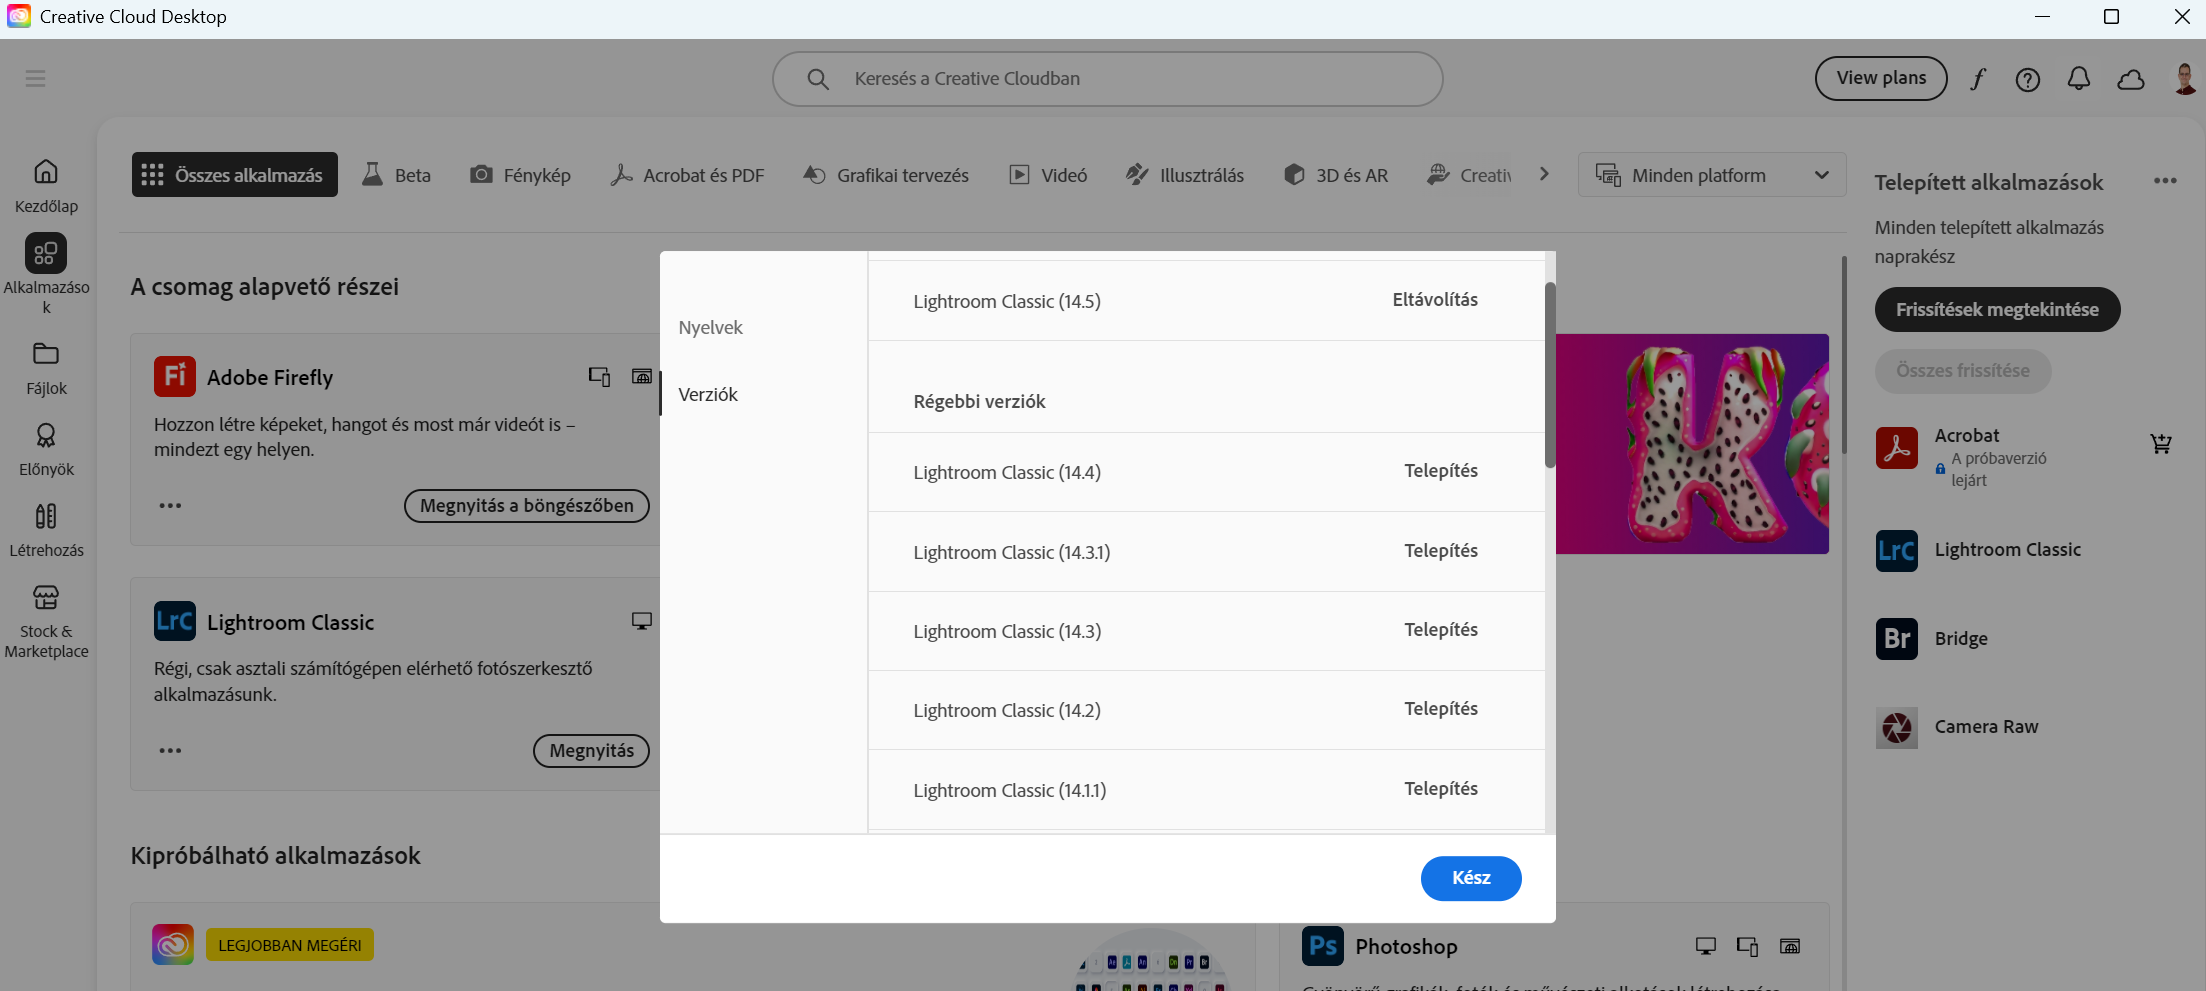Switch to Verziók in dialog
This screenshot has width=2206, height=991.
tap(708, 395)
